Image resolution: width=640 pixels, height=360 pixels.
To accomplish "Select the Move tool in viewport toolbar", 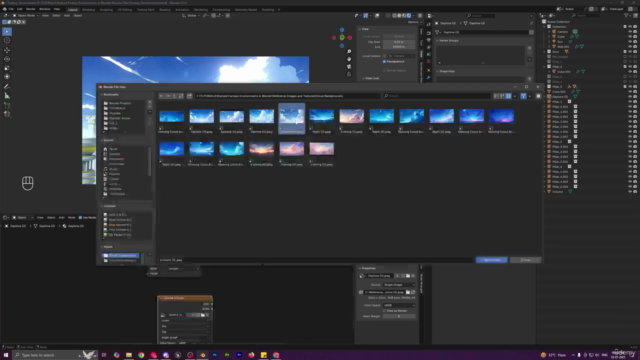I will [x=7, y=50].
